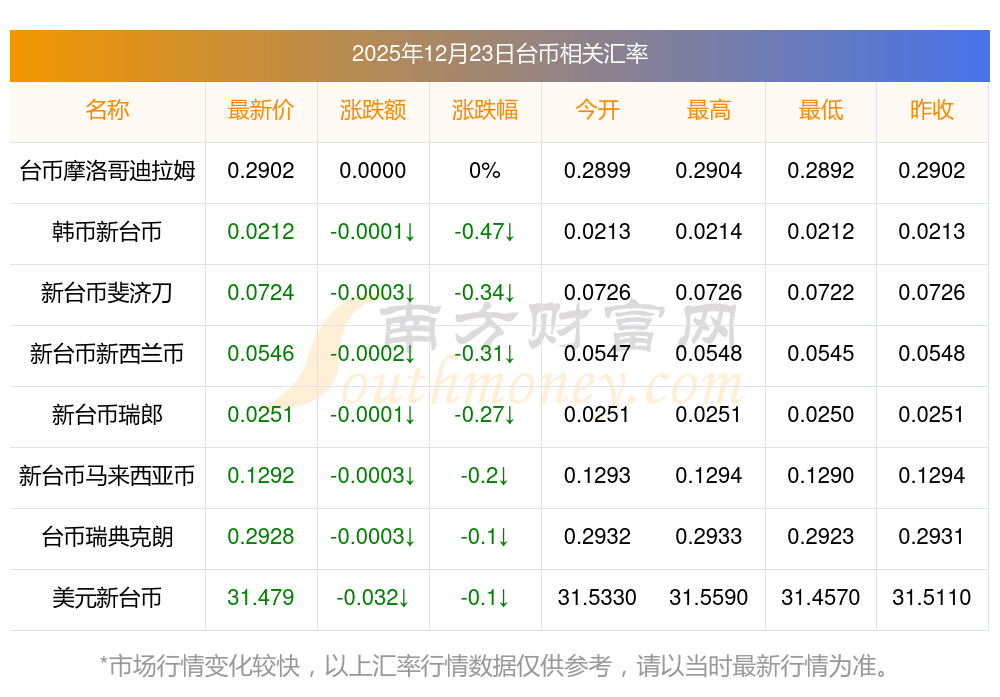Select the 最新价 column header
The height and width of the screenshot is (697, 1000).
tap(261, 111)
